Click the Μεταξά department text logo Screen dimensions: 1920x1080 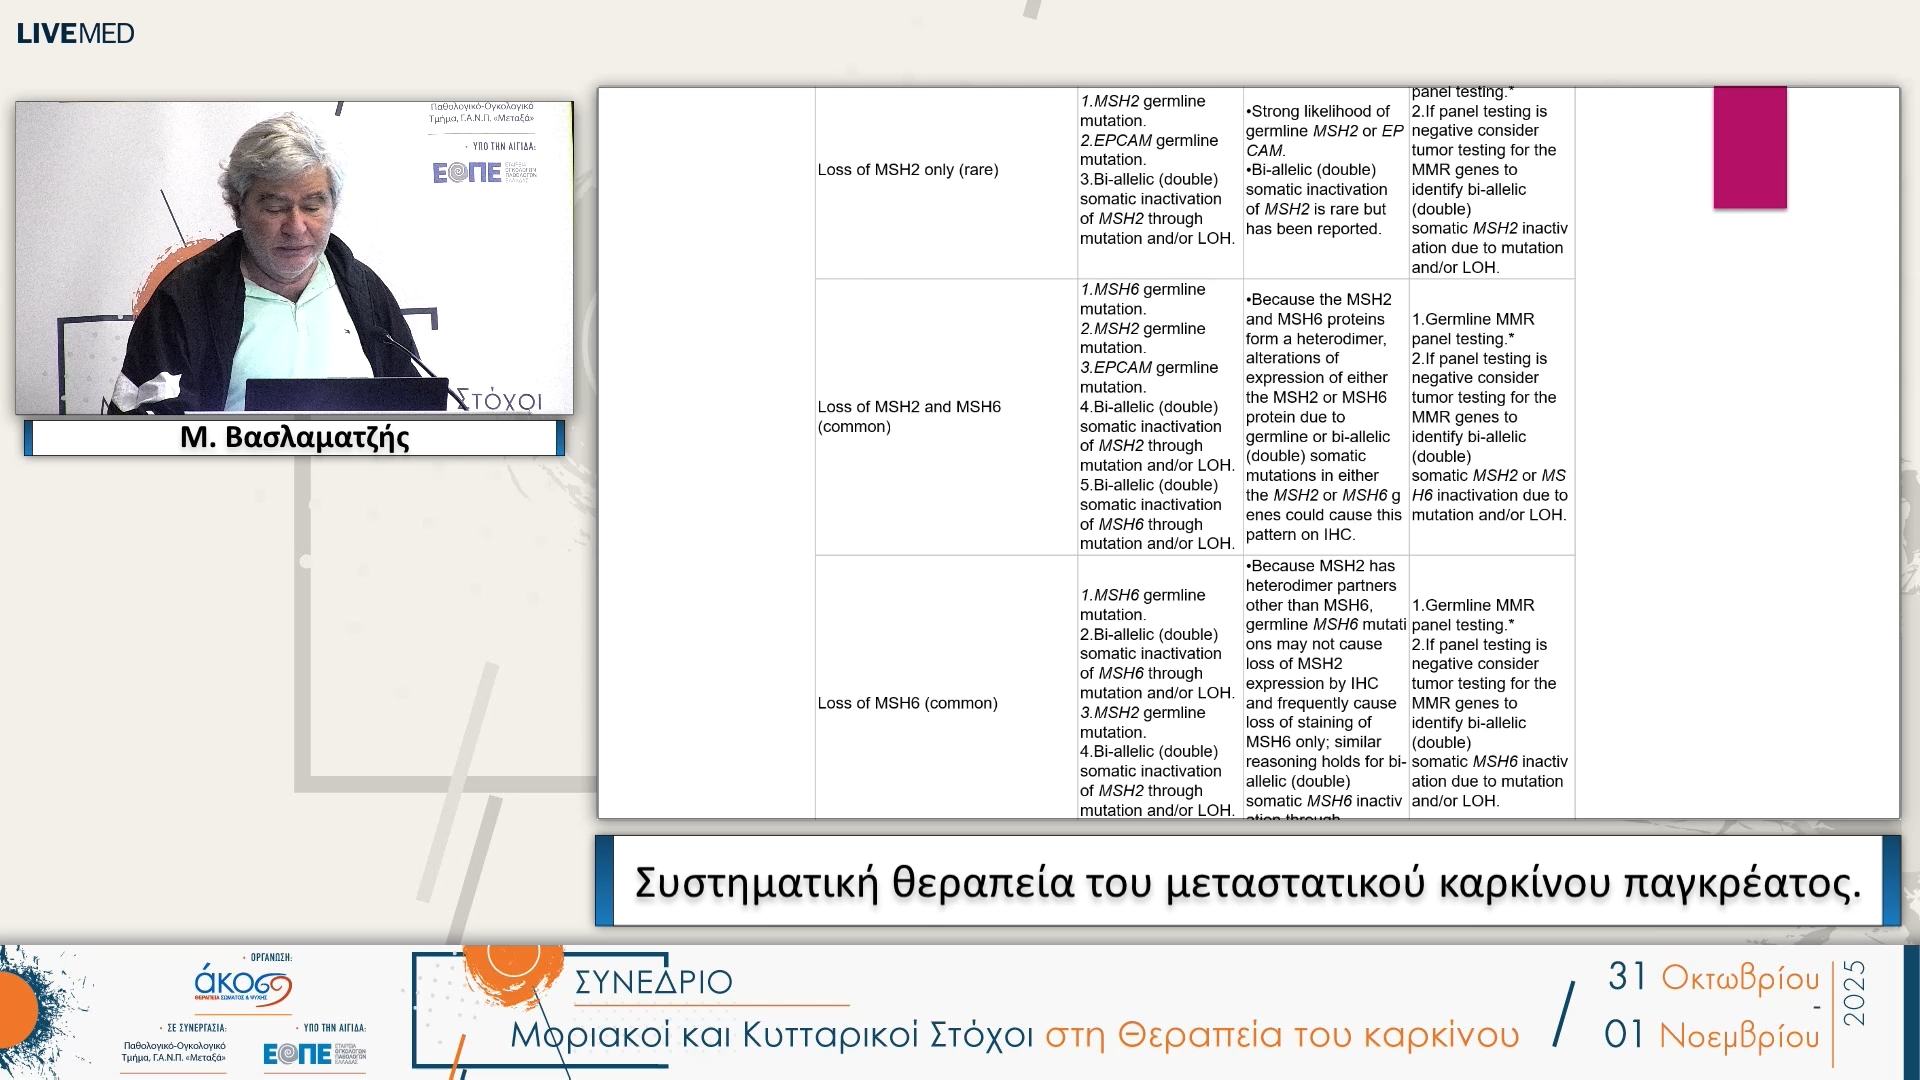[173, 1051]
